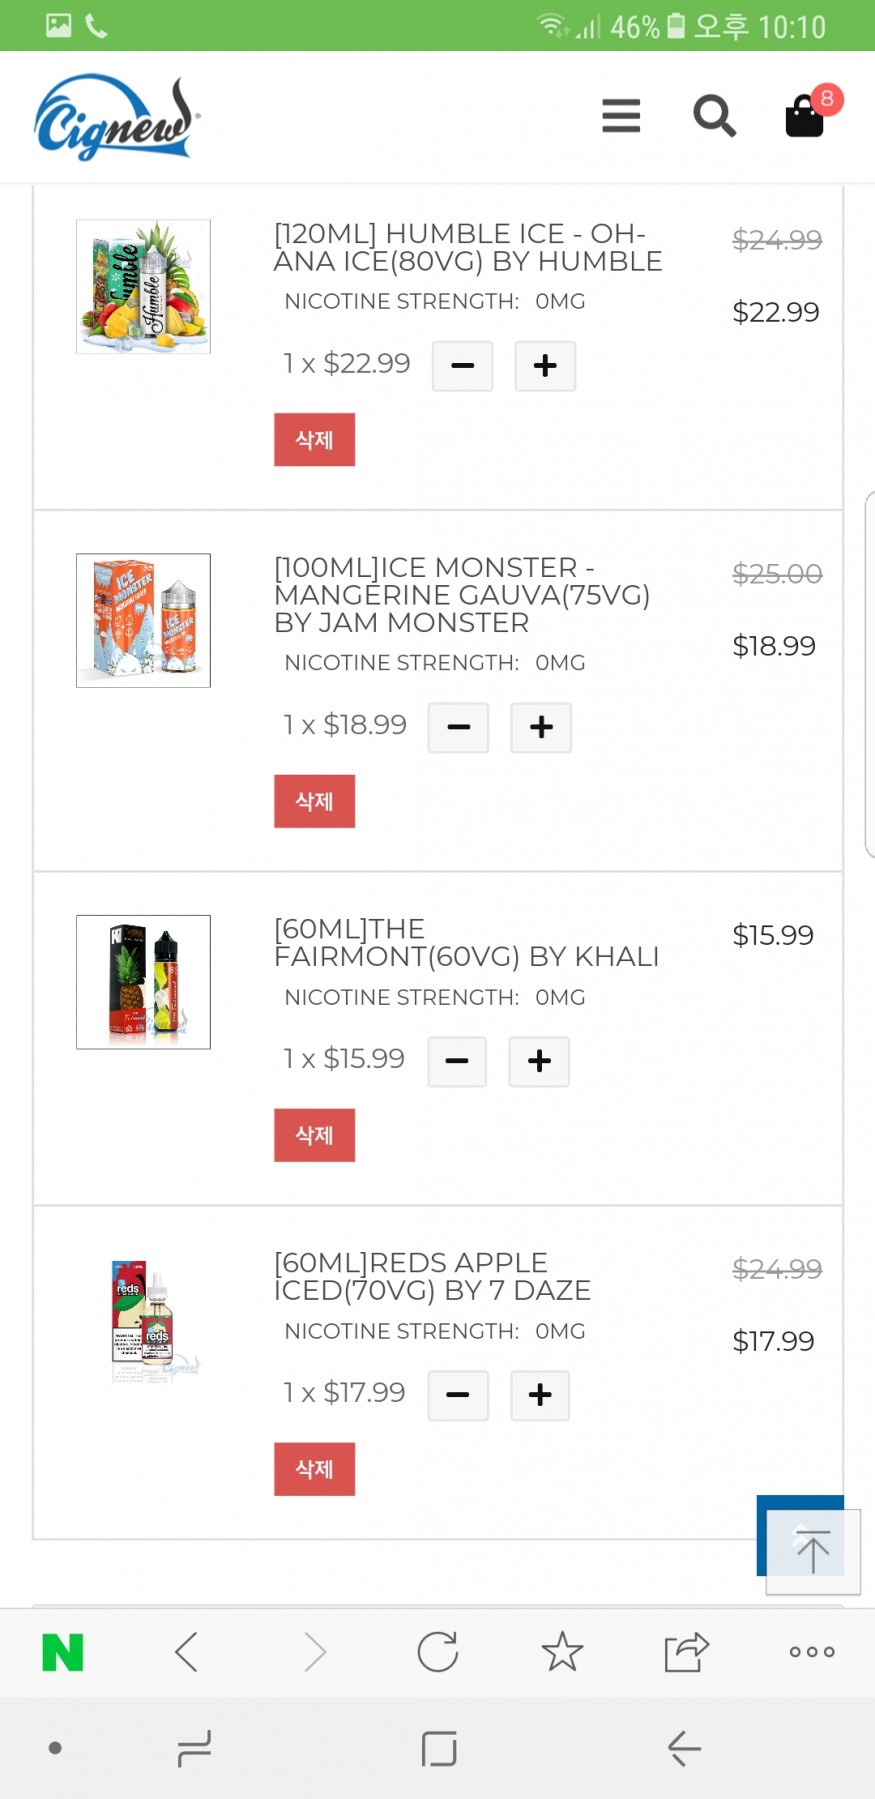Remove Reds Apple Iced with 삭제 button
This screenshot has width=875, height=1799.
(314, 1469)
